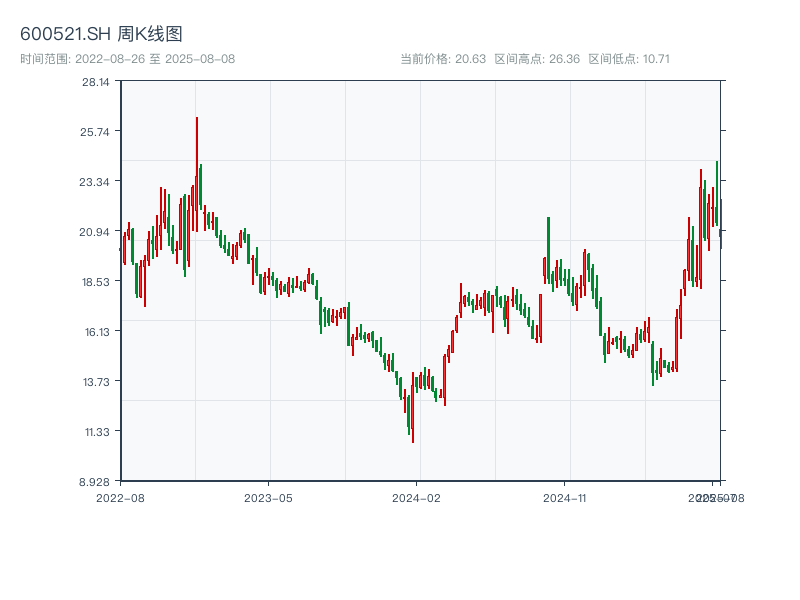The image size is (800, 600).
Task: Click the 20.94 y-axis tick label
Action: click(96, 232)
